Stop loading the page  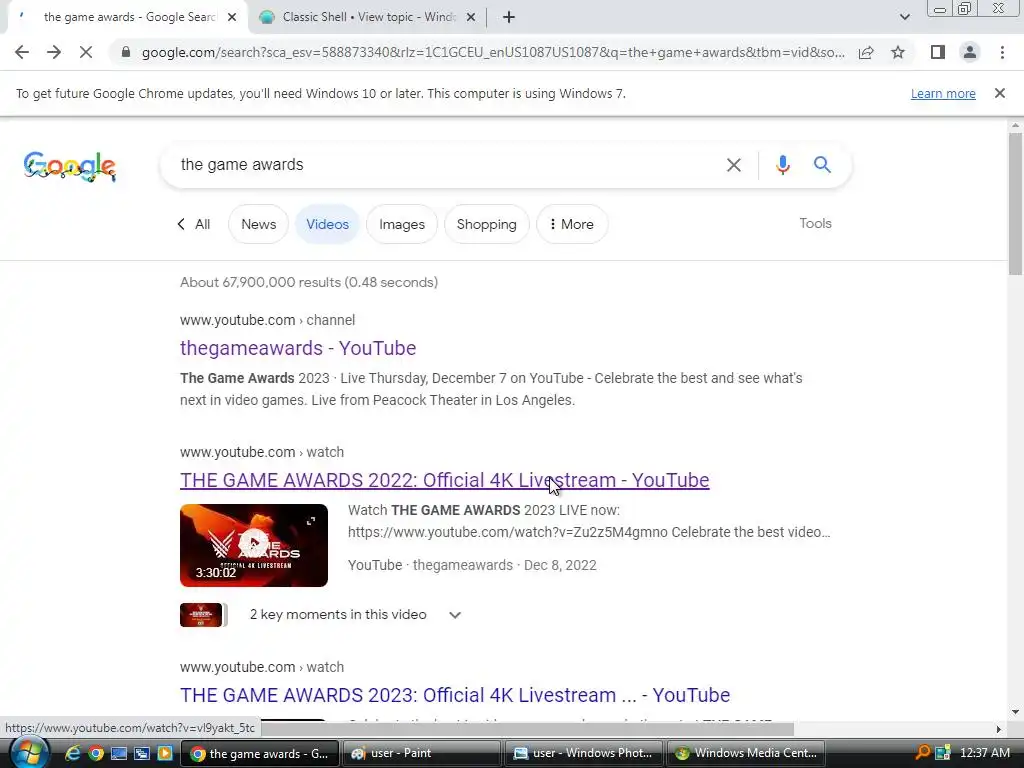[86, 52]
